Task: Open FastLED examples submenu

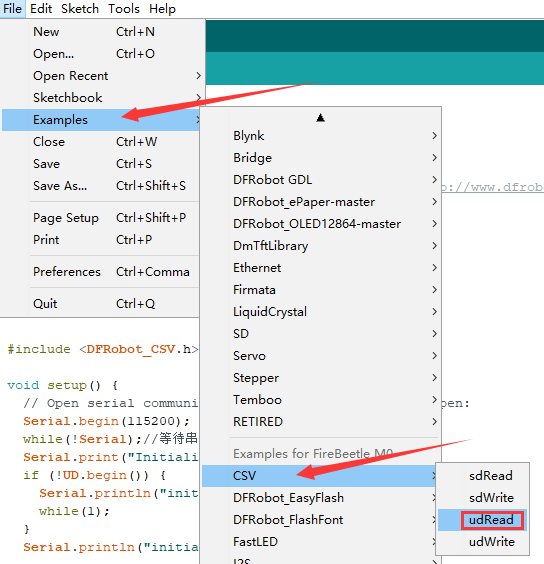Action: [319, 542]
